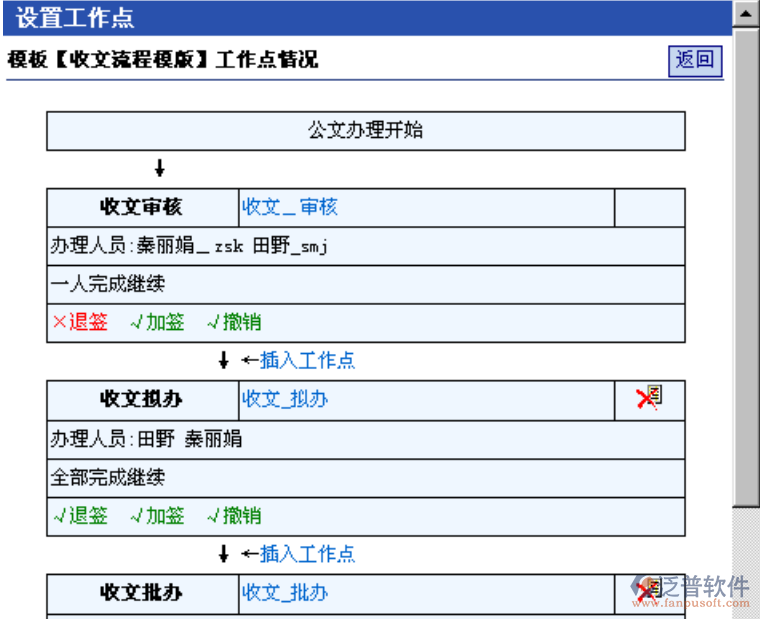
Task: Click 插入工作点 below 收文拟办
Action: click(307, 554)
